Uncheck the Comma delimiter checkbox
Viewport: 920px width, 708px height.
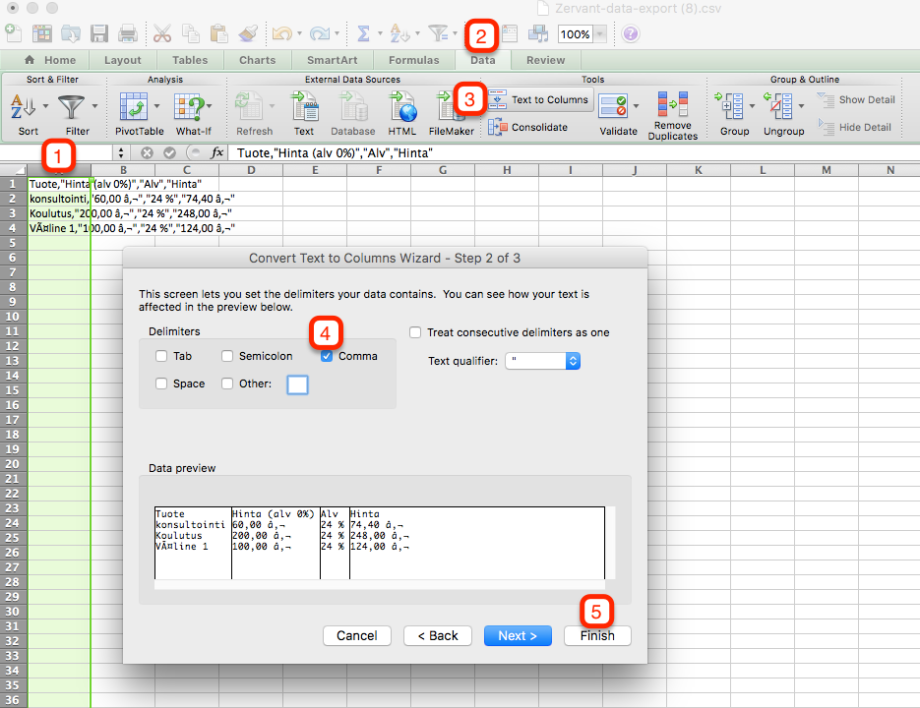coord(327,356)
